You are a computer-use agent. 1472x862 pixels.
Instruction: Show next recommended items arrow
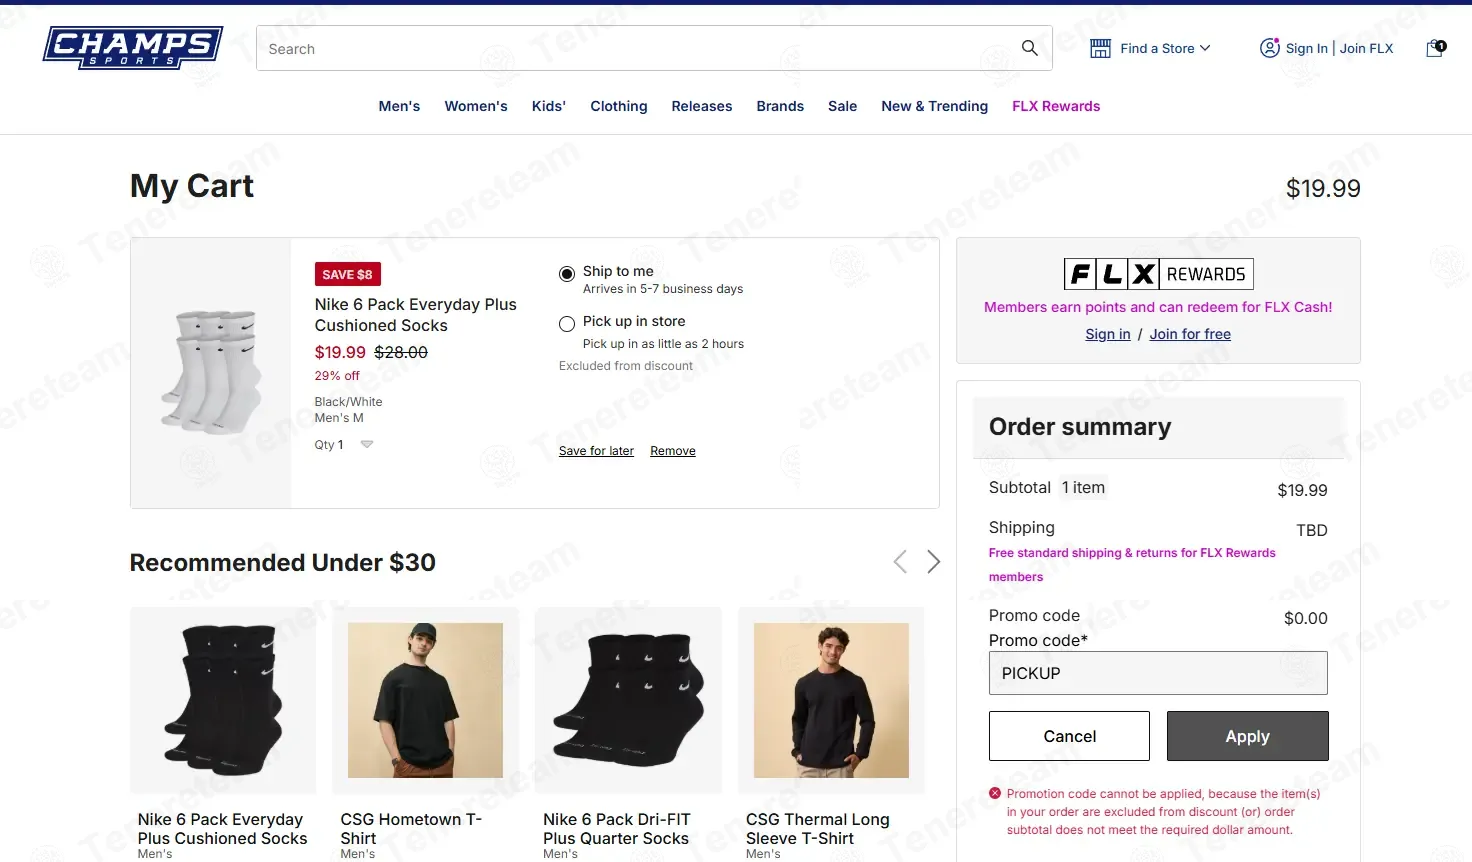[x=933, y=562]
